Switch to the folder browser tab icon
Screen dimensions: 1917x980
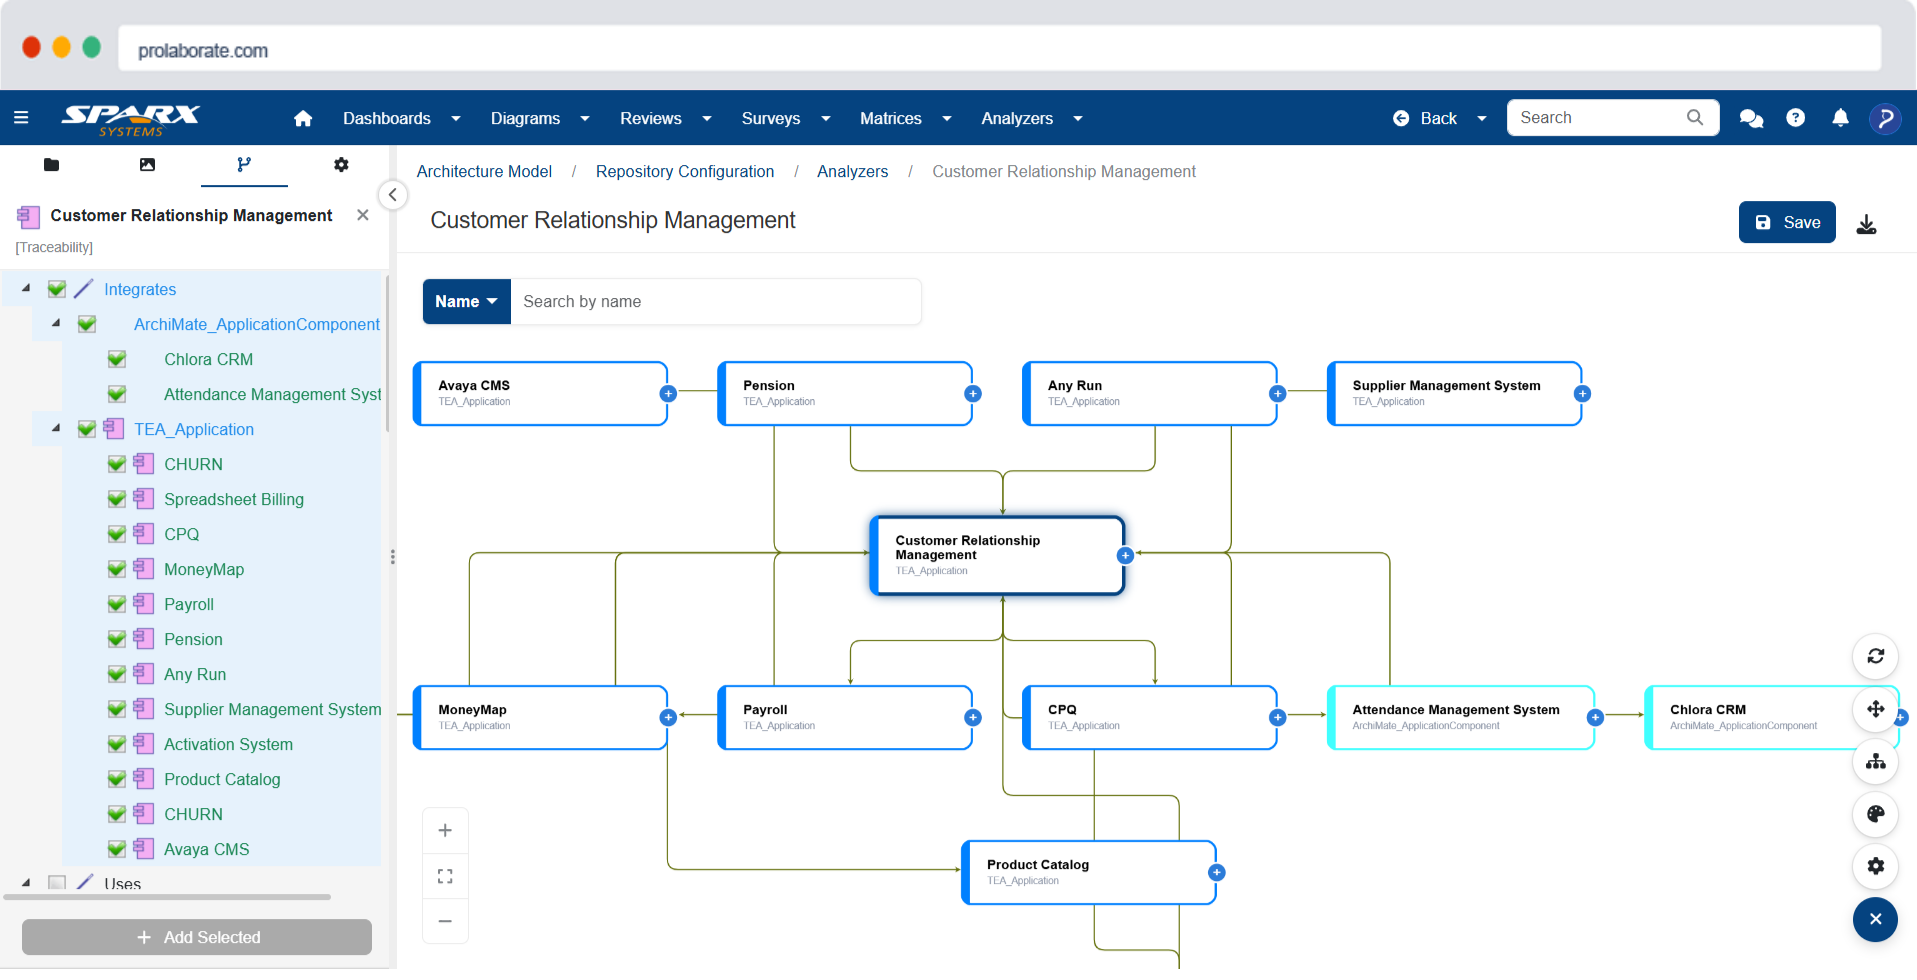pyautogui.click(x=52, y=164)
